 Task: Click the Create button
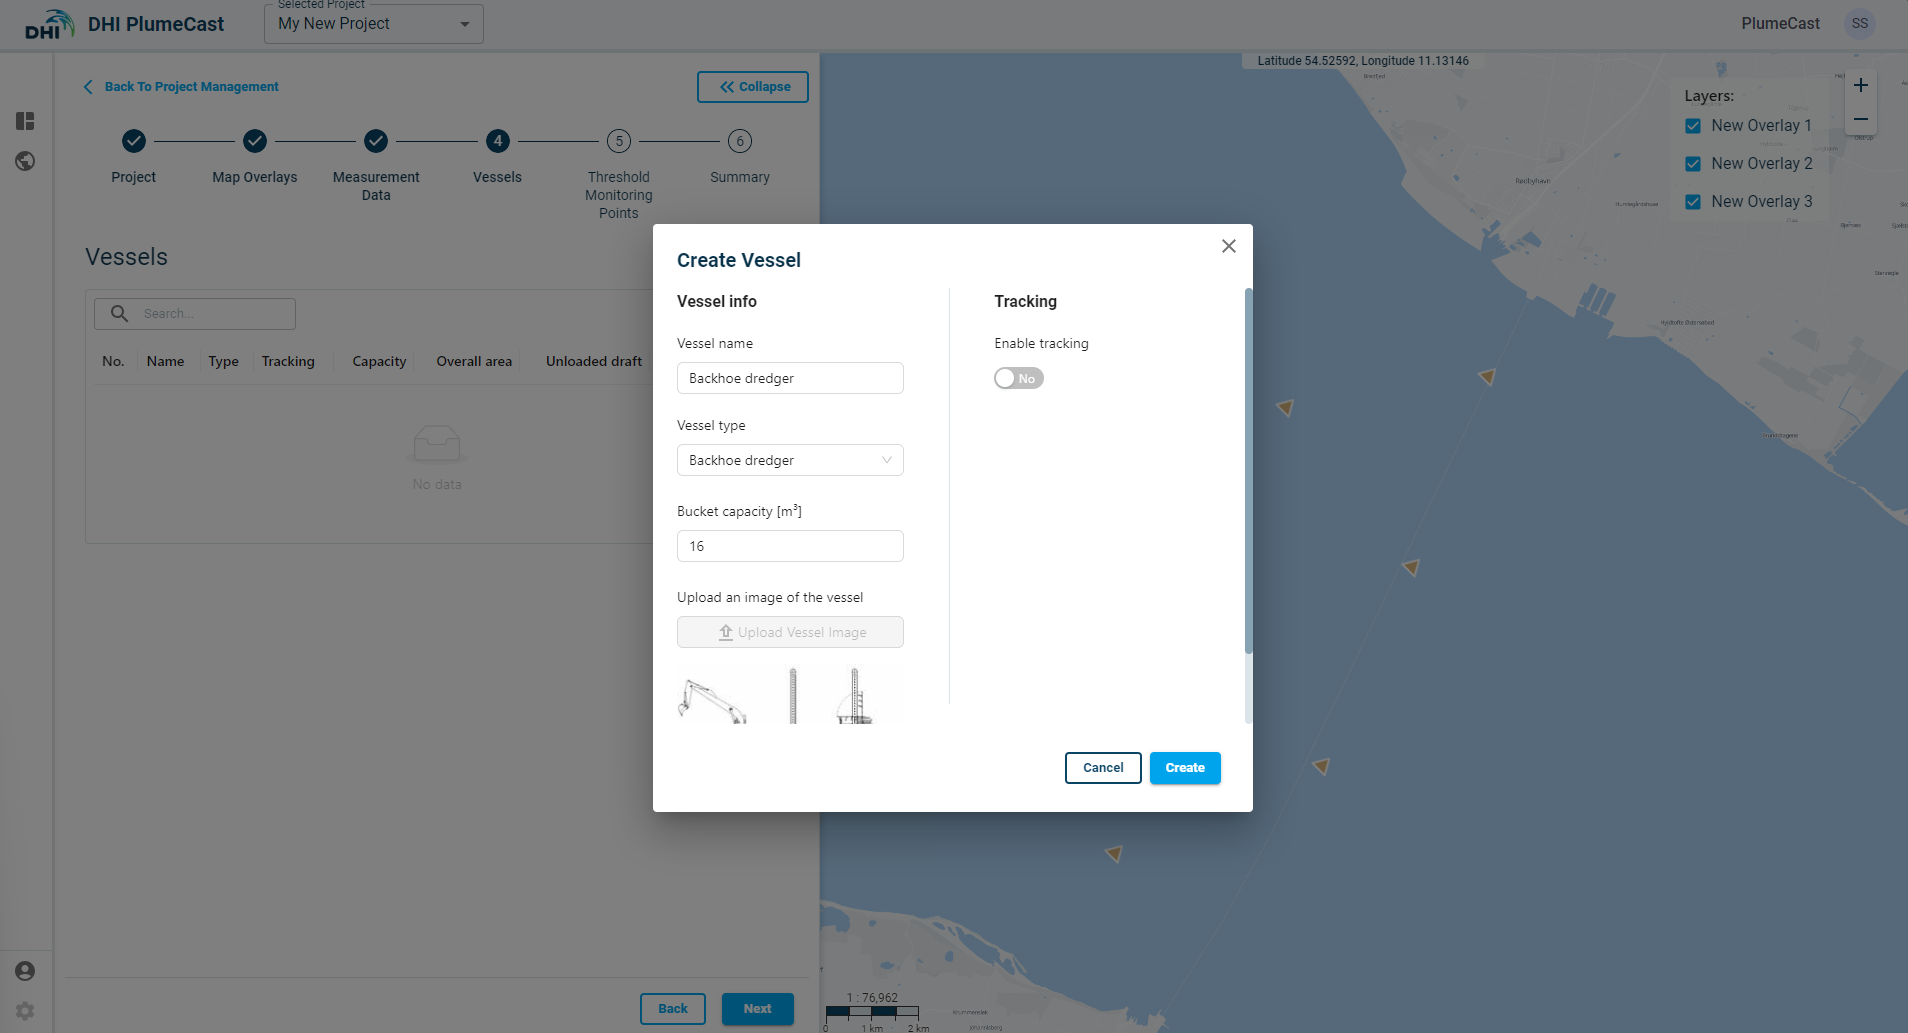1185,768
